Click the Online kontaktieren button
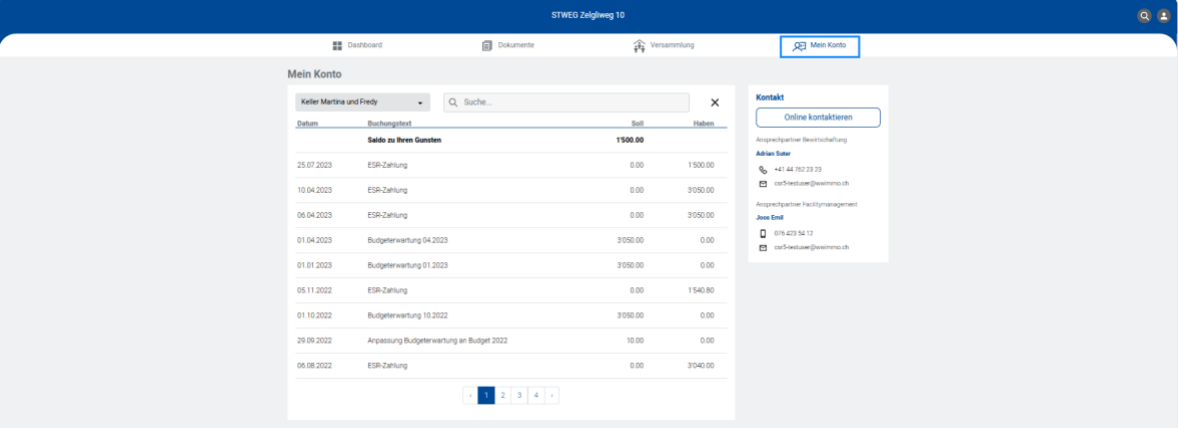The image size is (1178, 428). [818, 117]
